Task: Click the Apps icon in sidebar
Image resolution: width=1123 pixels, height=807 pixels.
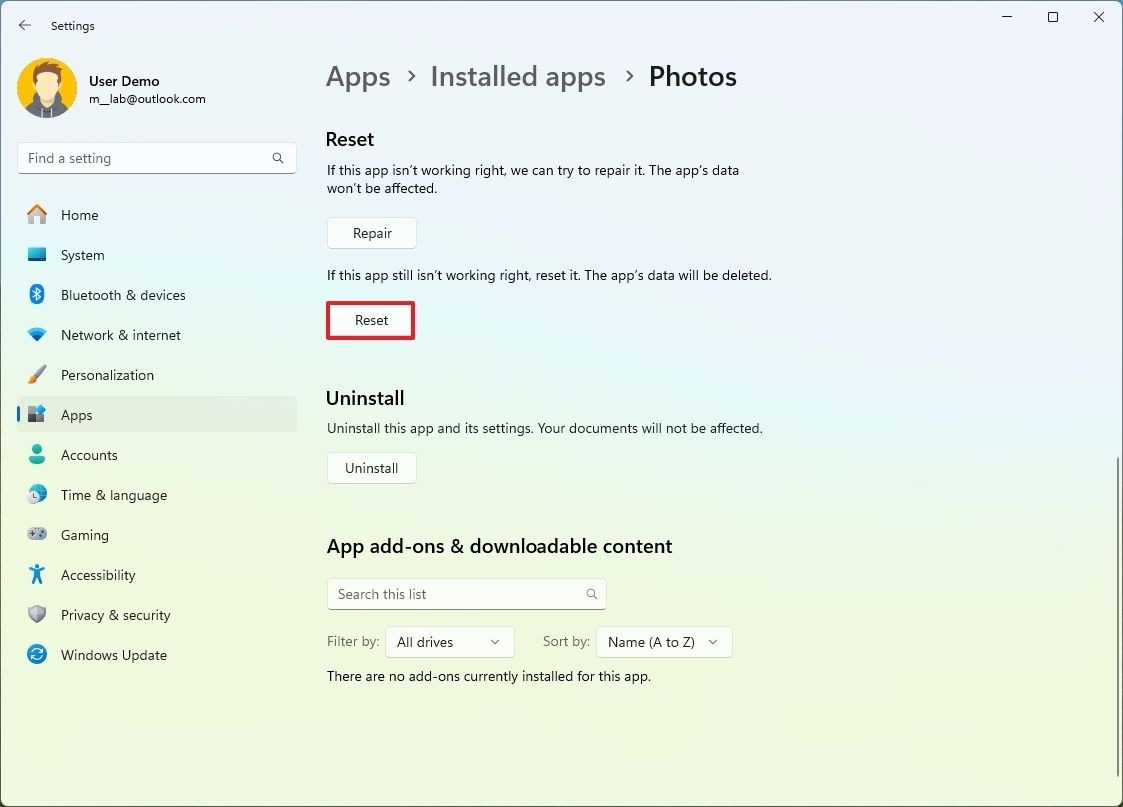Action: [x=37, y=414]
